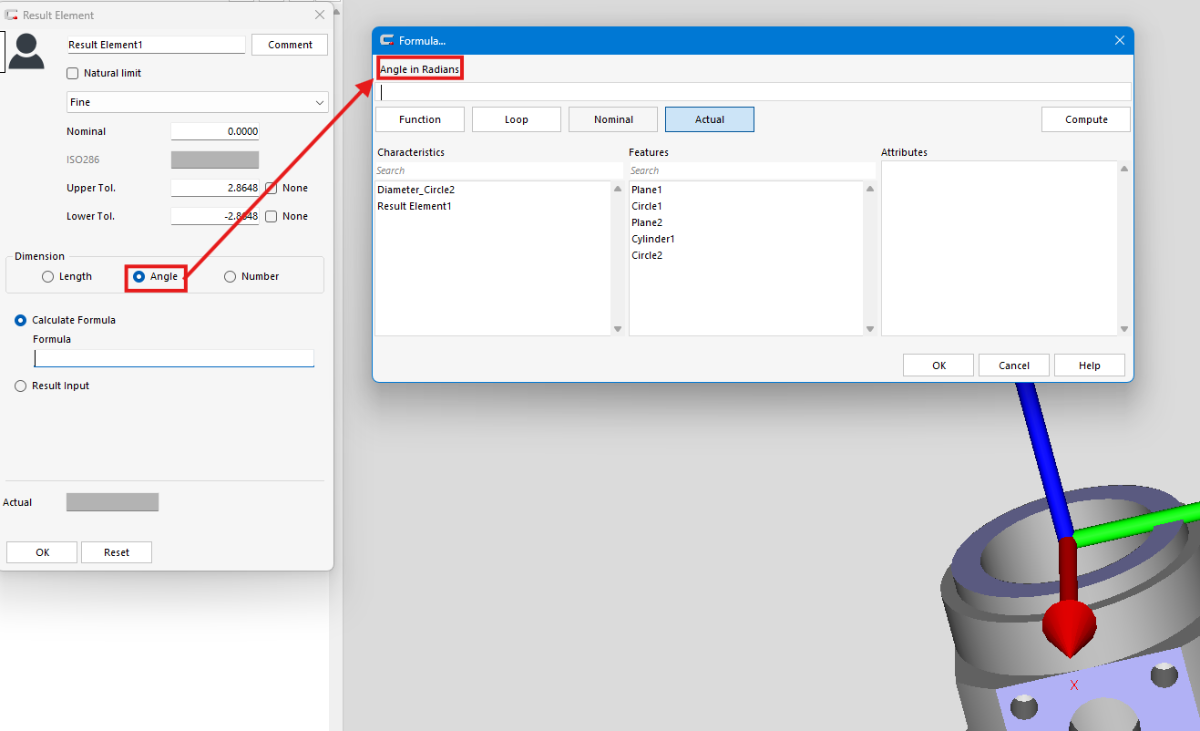Image resolution: width=1200 pixels, height=731 pixels.
Task: Open the Fine tolerance class dropdown
Action: pyautogui.click(x=197, y=102)
